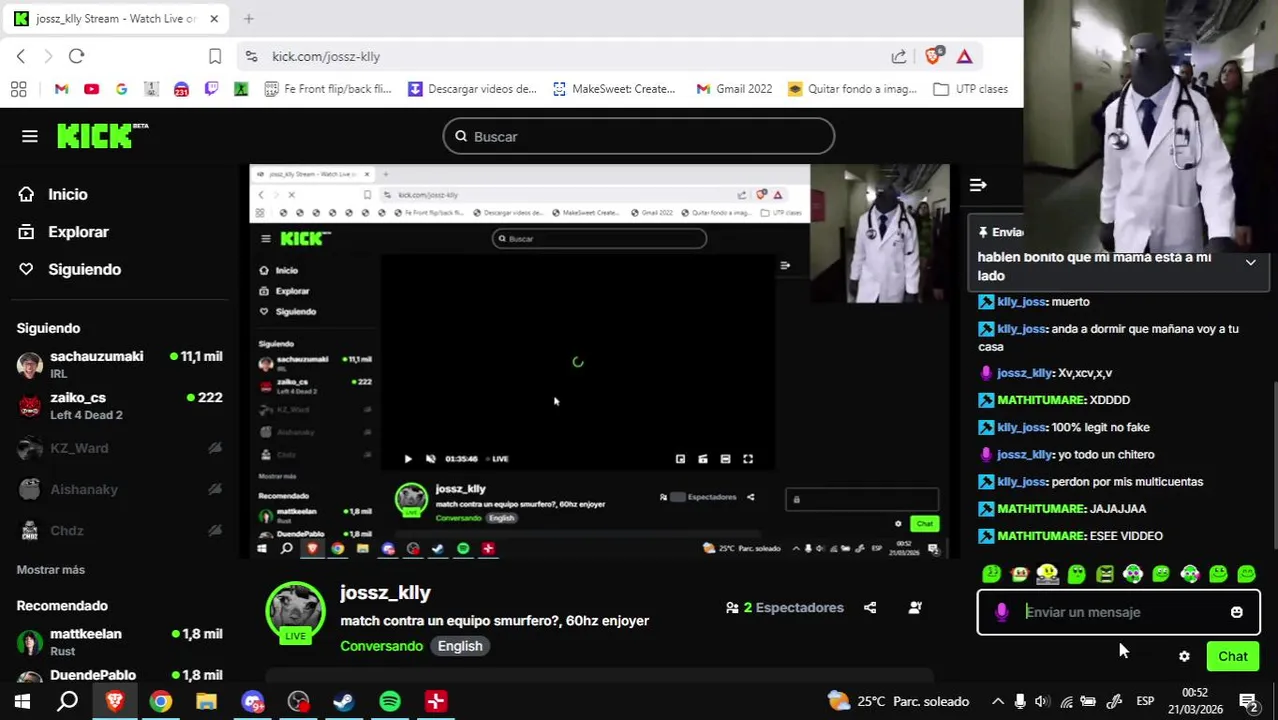The width and height of the screenshot is (1278, 720).
Task: Open the Gmail 2022 bookmark
Action: [x=734, y=89]
